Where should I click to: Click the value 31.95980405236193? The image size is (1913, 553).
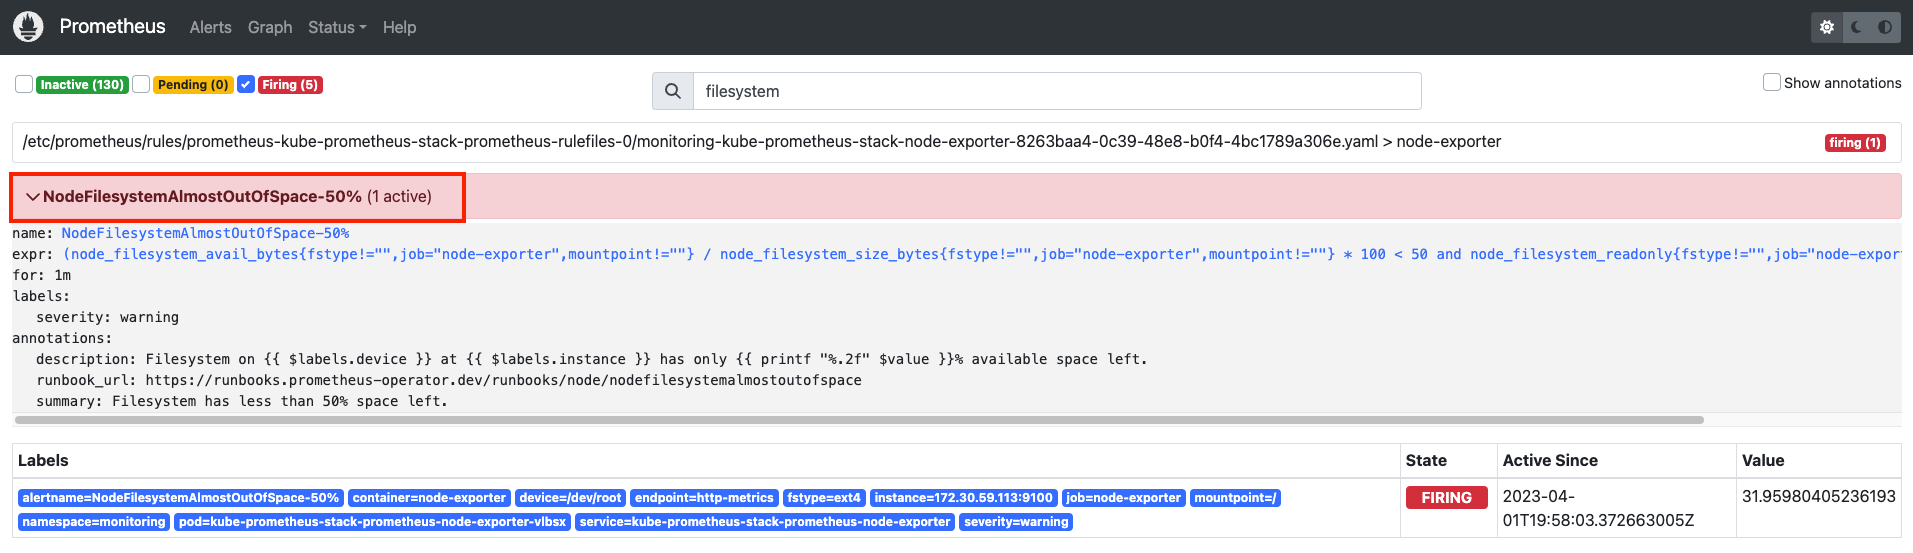coord(1818,496)
